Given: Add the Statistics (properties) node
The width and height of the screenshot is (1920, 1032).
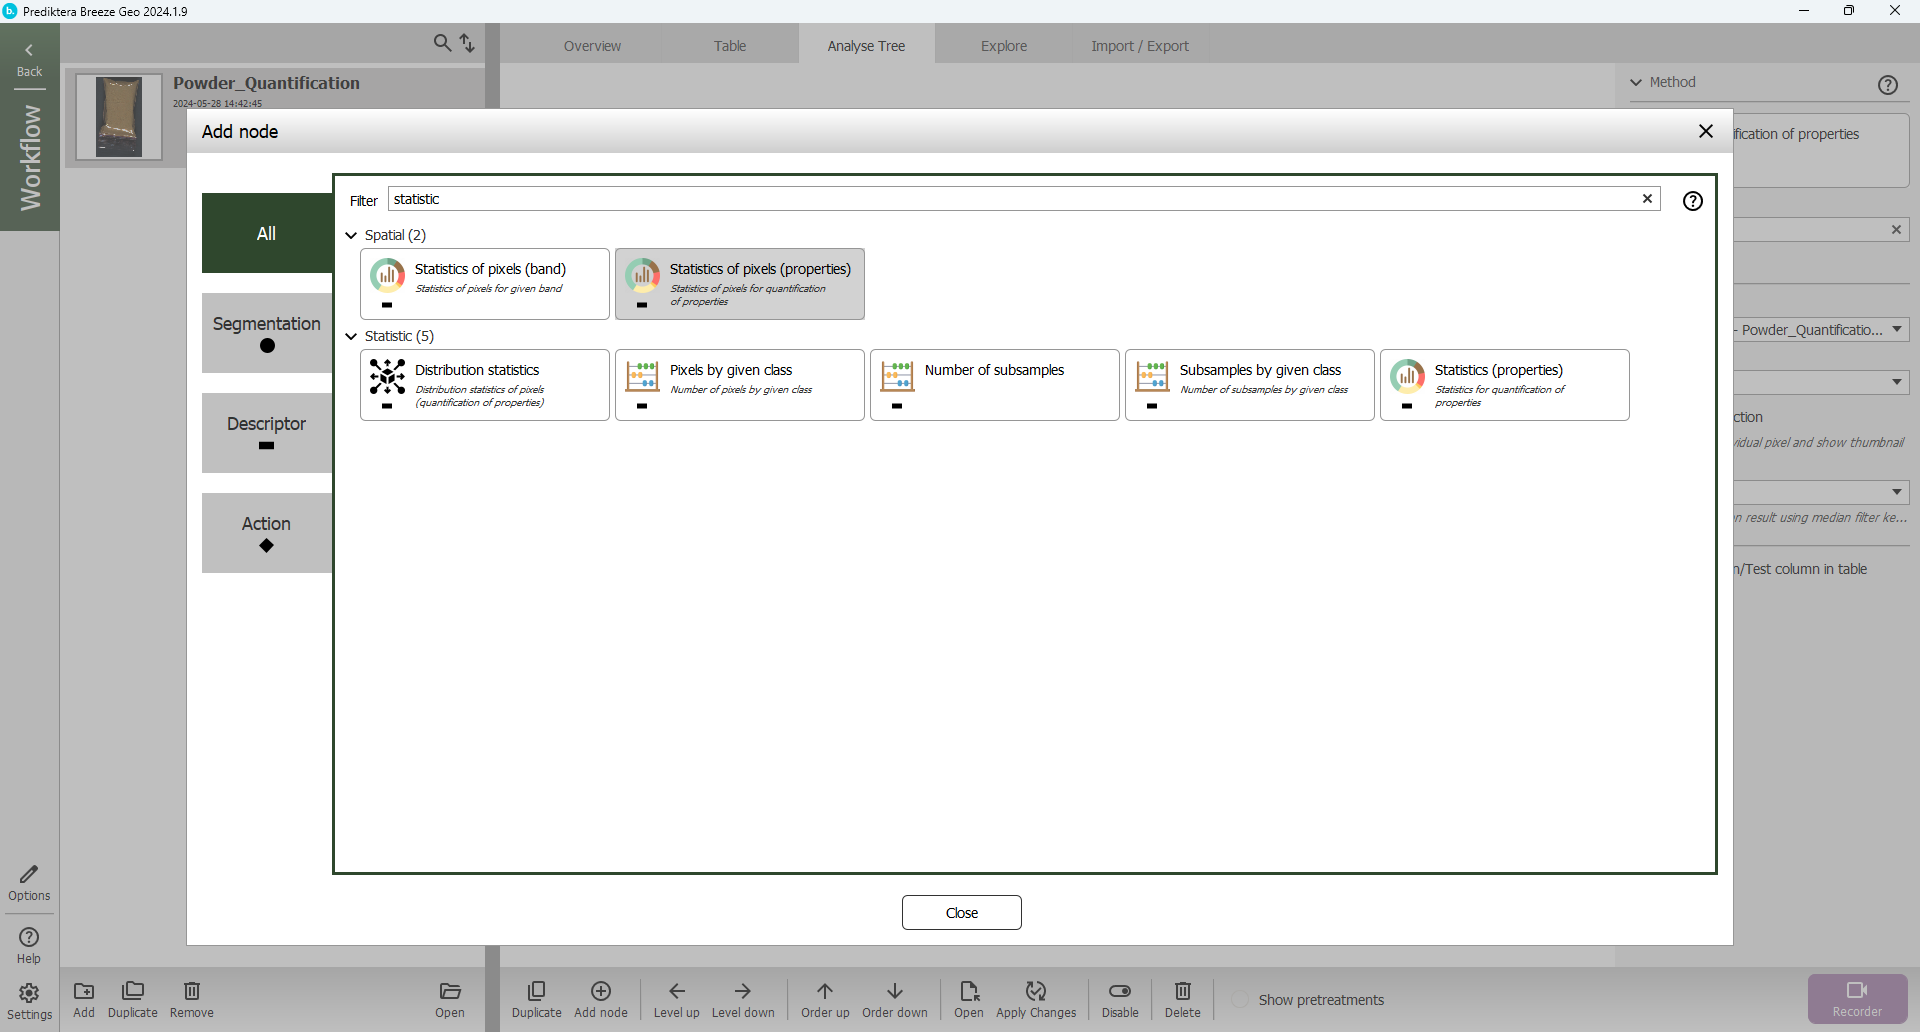Looking at the screenshot, I should [x=1504, y=384].
